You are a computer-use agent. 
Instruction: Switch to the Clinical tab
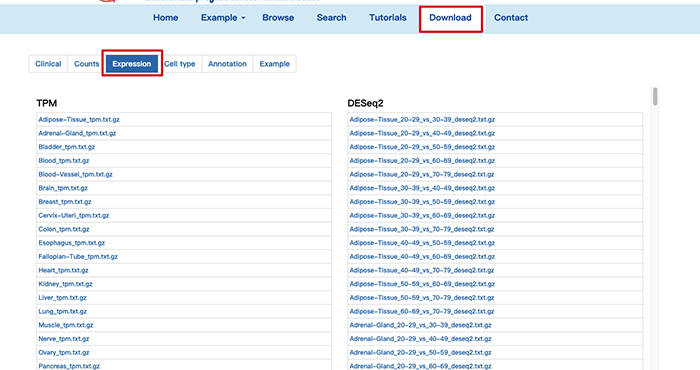(x=48, y=64)
